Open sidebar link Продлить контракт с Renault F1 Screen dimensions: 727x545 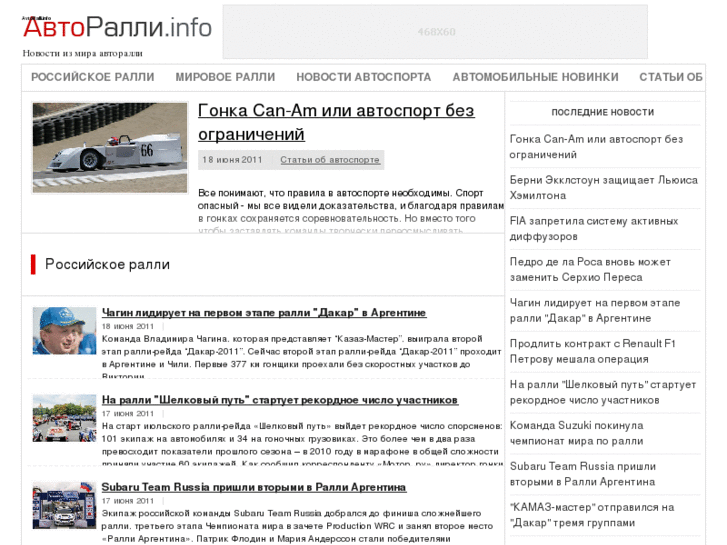click(593, 351)
